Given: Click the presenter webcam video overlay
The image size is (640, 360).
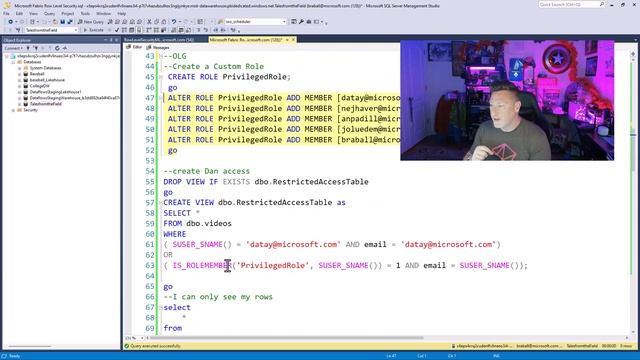Looking at the screenshot, I should pyautogui.click(x=507, y=100).
